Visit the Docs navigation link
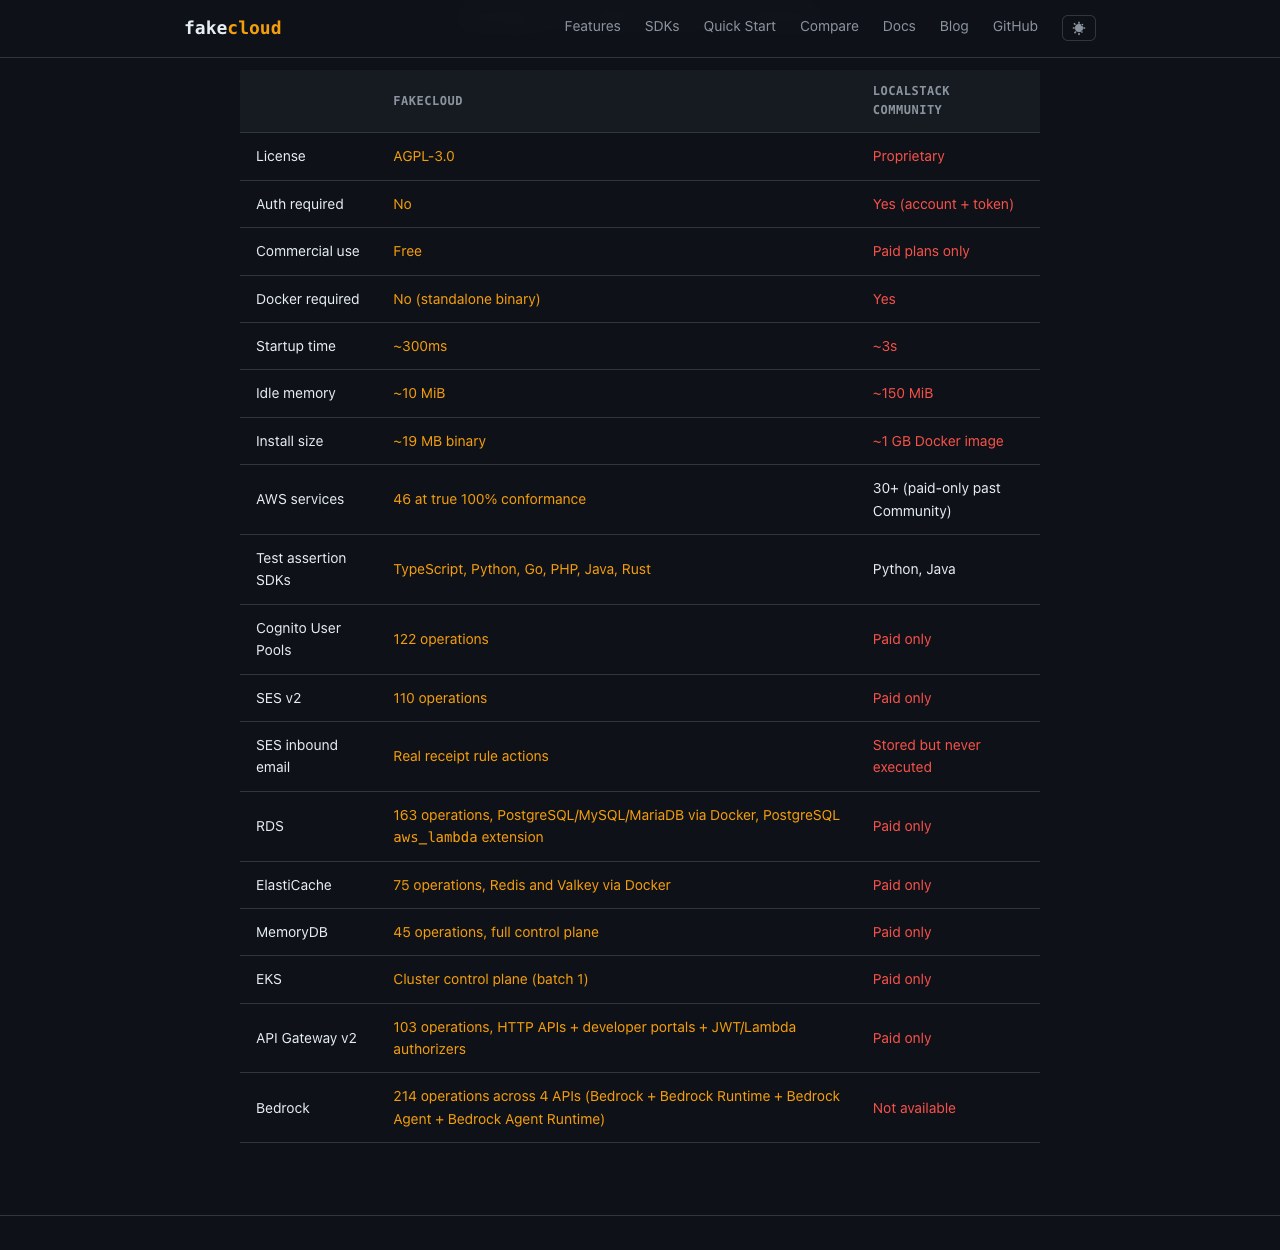1280x1250 pixels. tap(899, 27)
